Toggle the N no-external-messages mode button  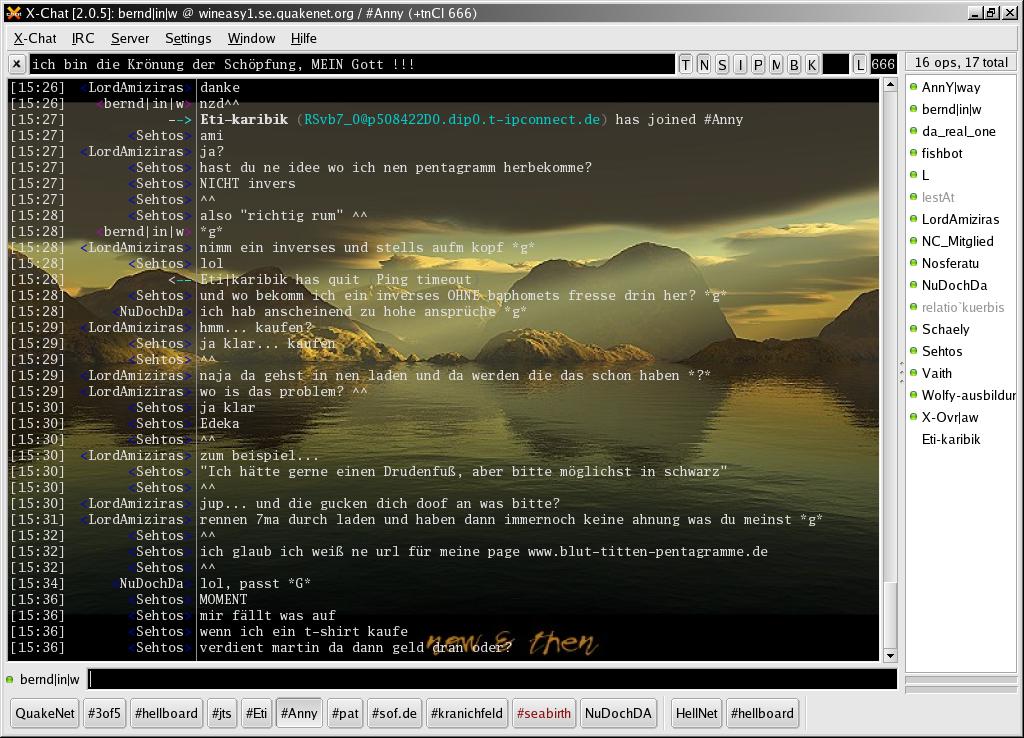click(x=704, y=64)
